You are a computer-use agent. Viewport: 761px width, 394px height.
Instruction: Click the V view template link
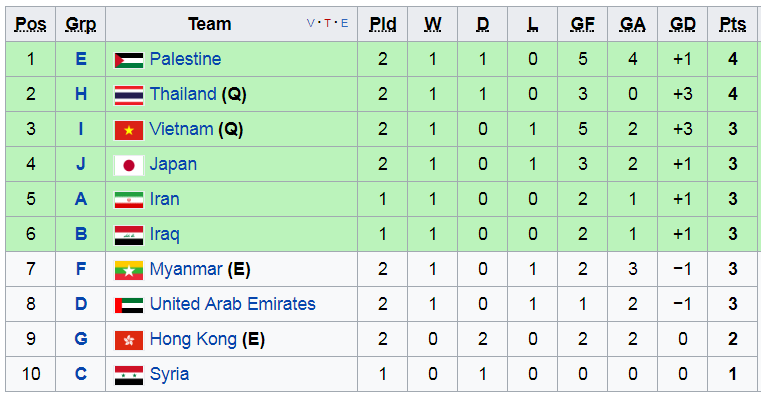[x=311, y=23]
